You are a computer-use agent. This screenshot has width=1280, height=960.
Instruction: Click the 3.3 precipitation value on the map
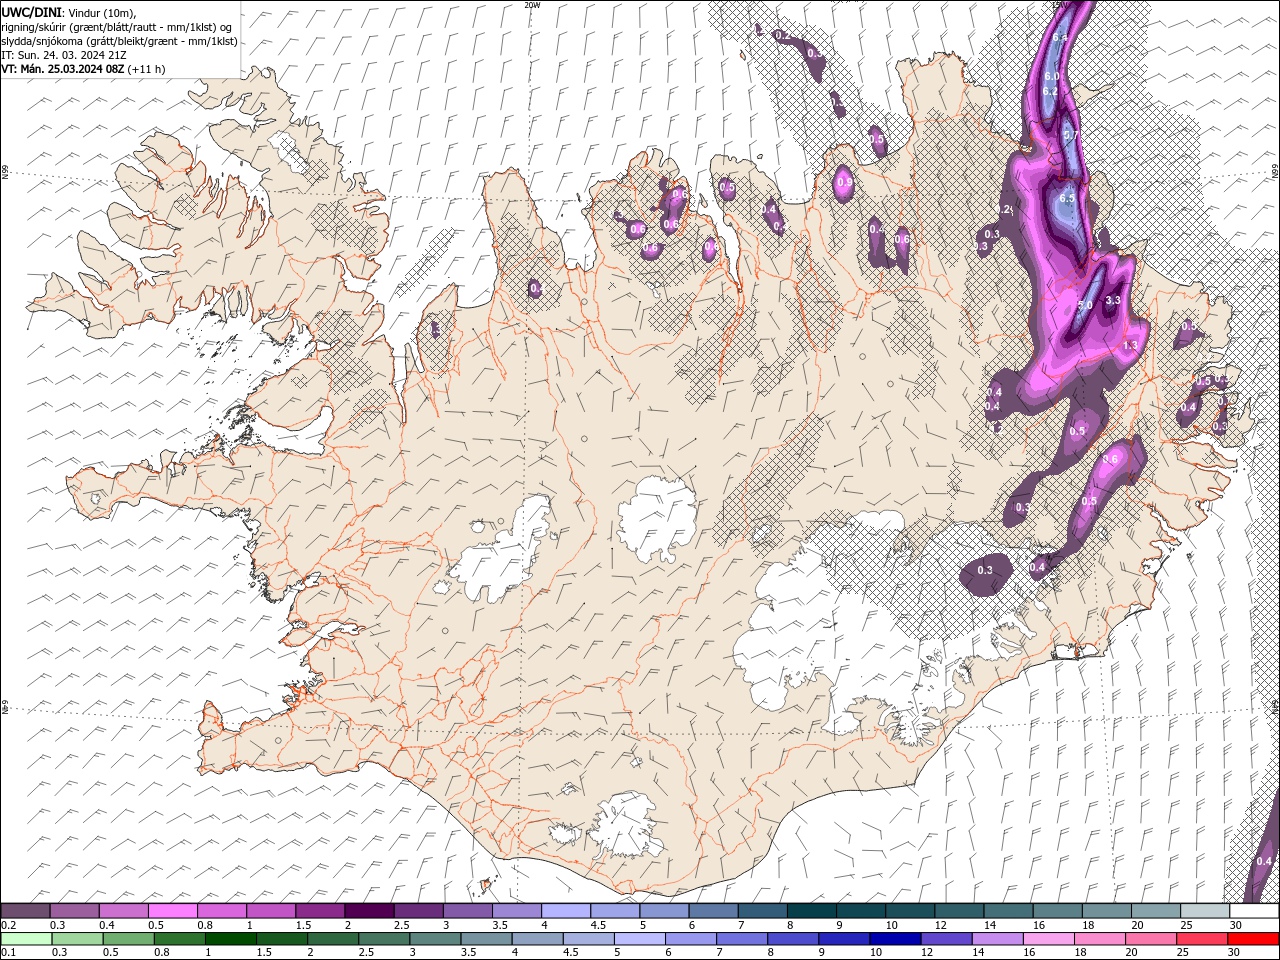click(x=1113, y=300)
